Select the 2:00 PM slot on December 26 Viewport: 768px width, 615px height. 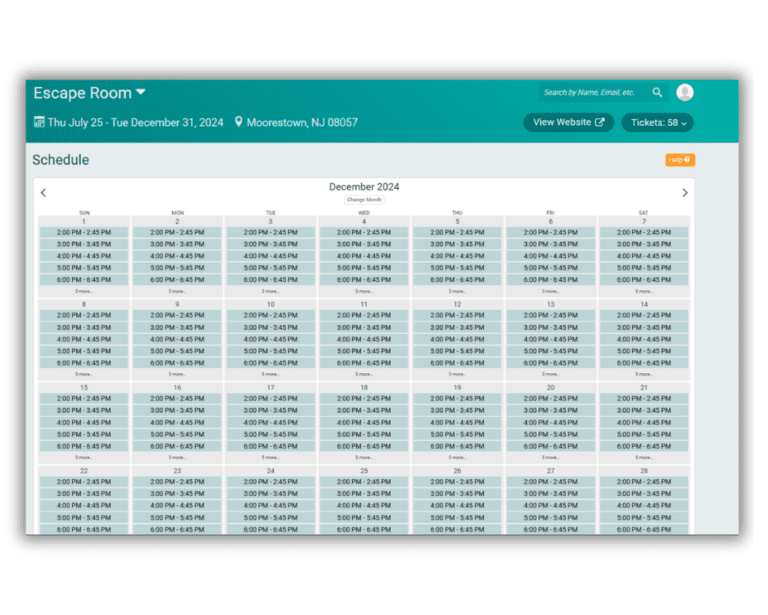click(457, 481)
